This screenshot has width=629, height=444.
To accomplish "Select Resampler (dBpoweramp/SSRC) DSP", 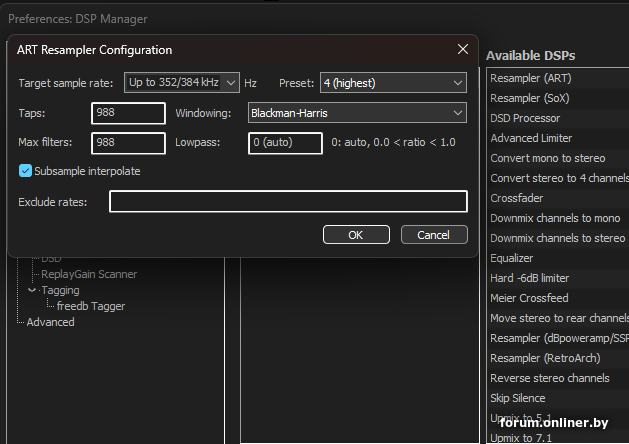I will click(559, 339).
